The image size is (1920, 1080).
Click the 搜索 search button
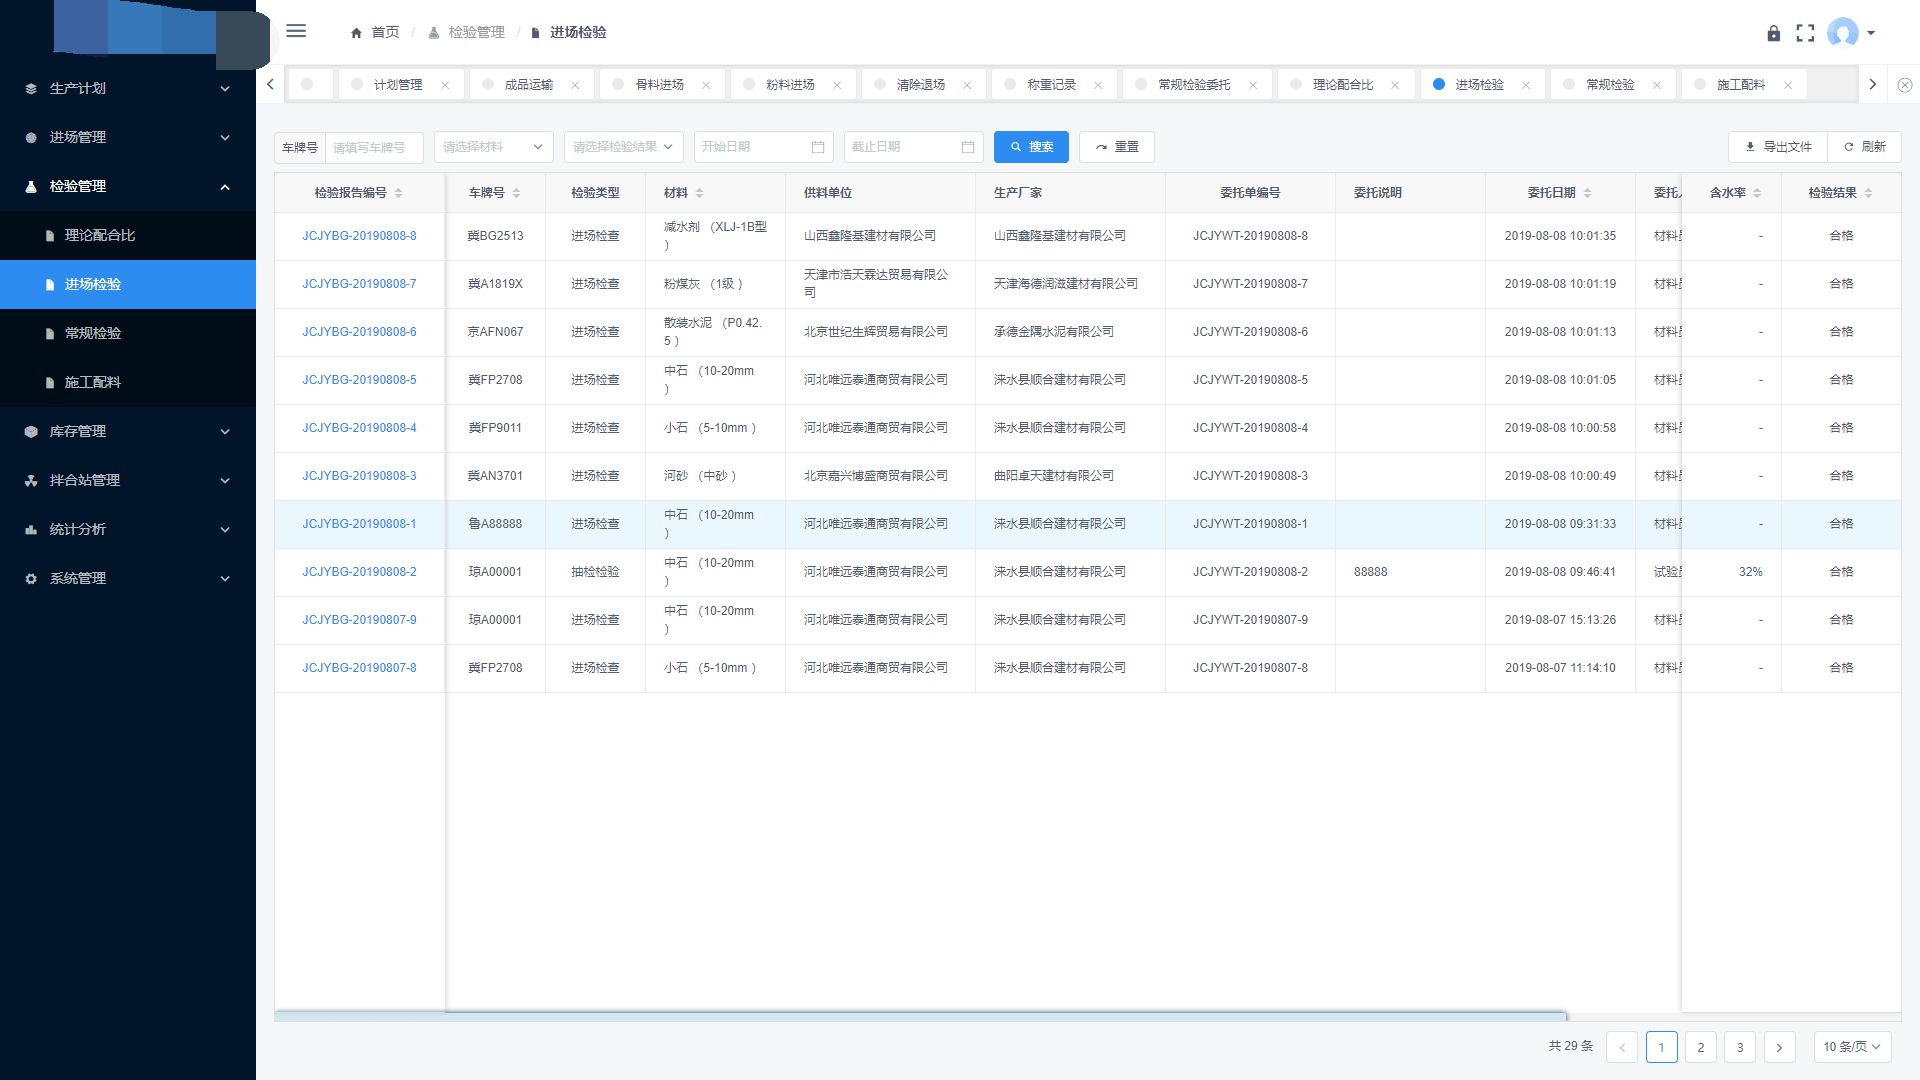coord(1031,147)
